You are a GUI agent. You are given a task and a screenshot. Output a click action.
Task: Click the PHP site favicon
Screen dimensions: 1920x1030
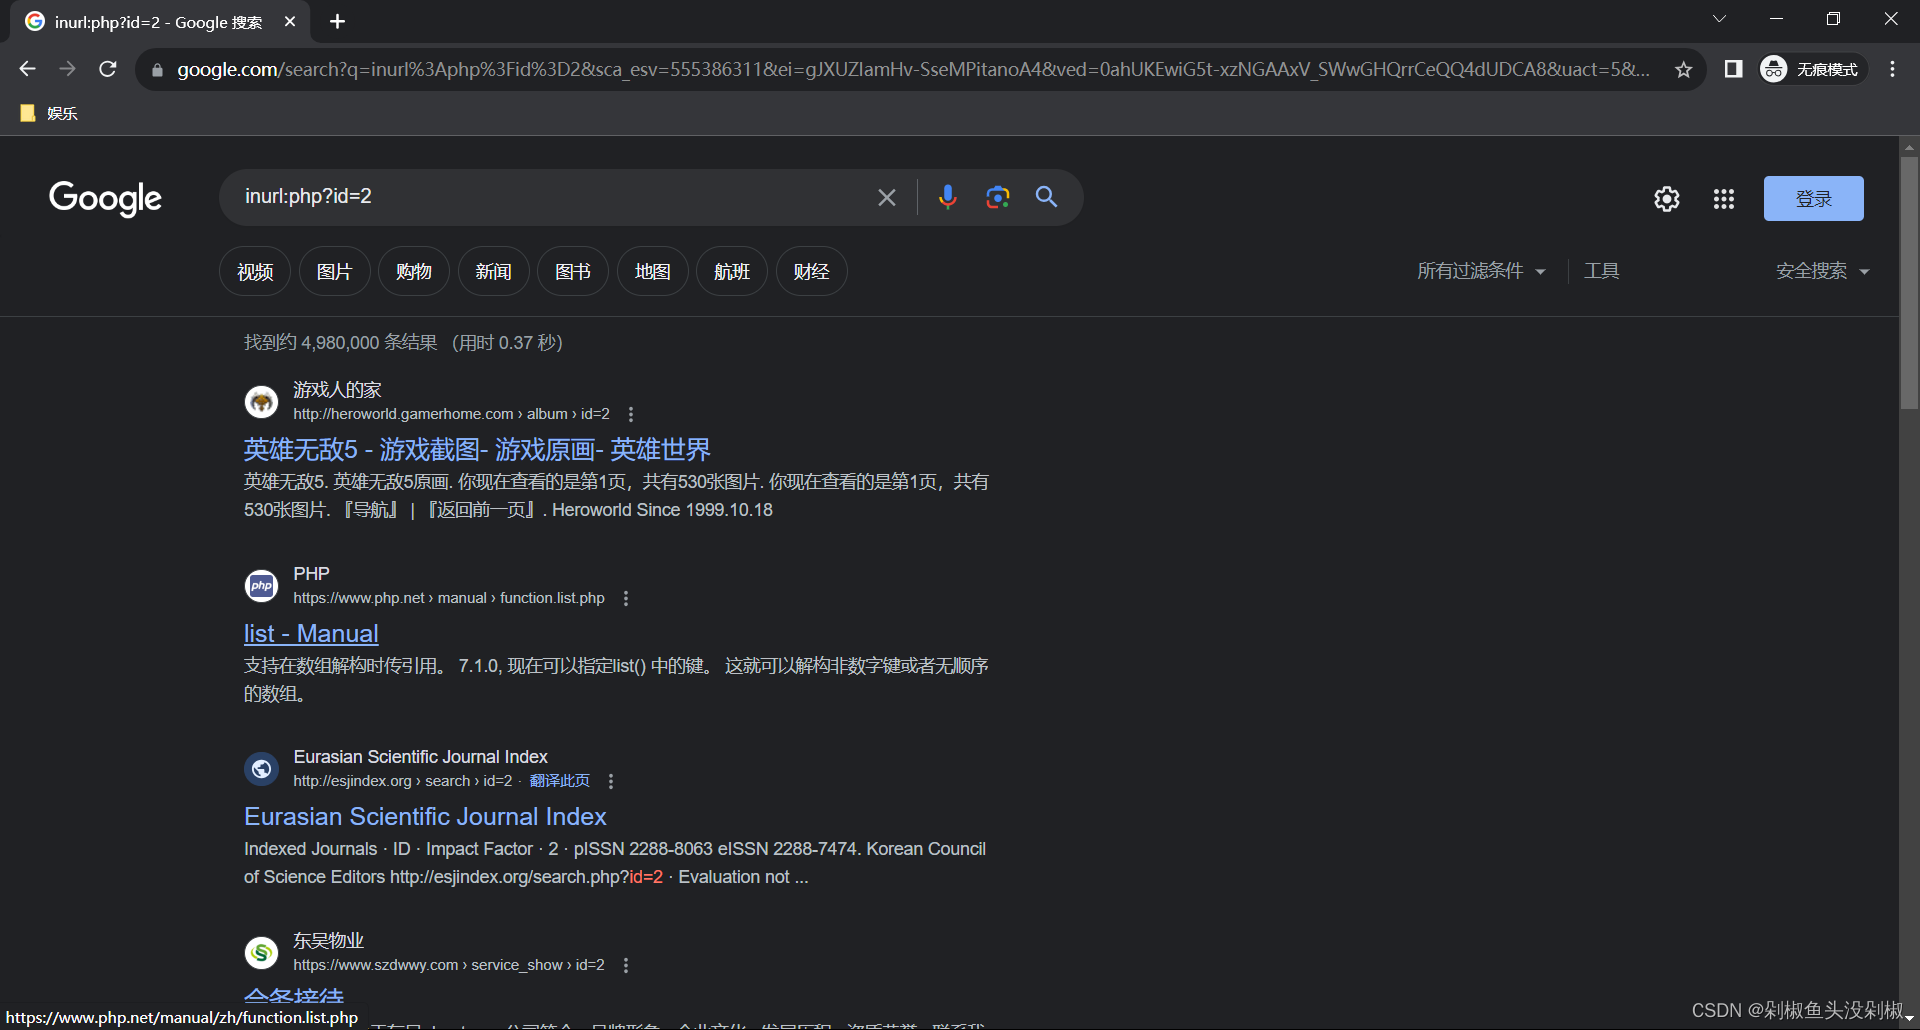coord(262,586)
